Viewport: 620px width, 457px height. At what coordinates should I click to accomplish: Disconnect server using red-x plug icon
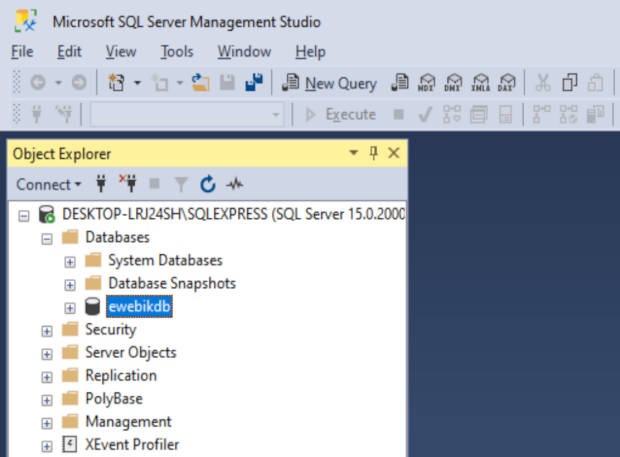(128, 183)
